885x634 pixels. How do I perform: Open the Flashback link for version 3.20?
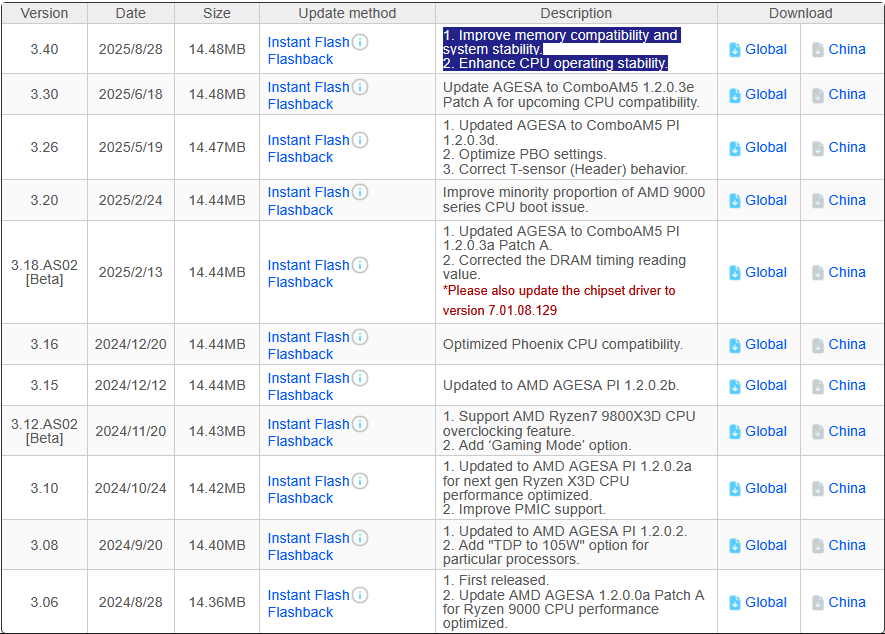coord(300,210)
